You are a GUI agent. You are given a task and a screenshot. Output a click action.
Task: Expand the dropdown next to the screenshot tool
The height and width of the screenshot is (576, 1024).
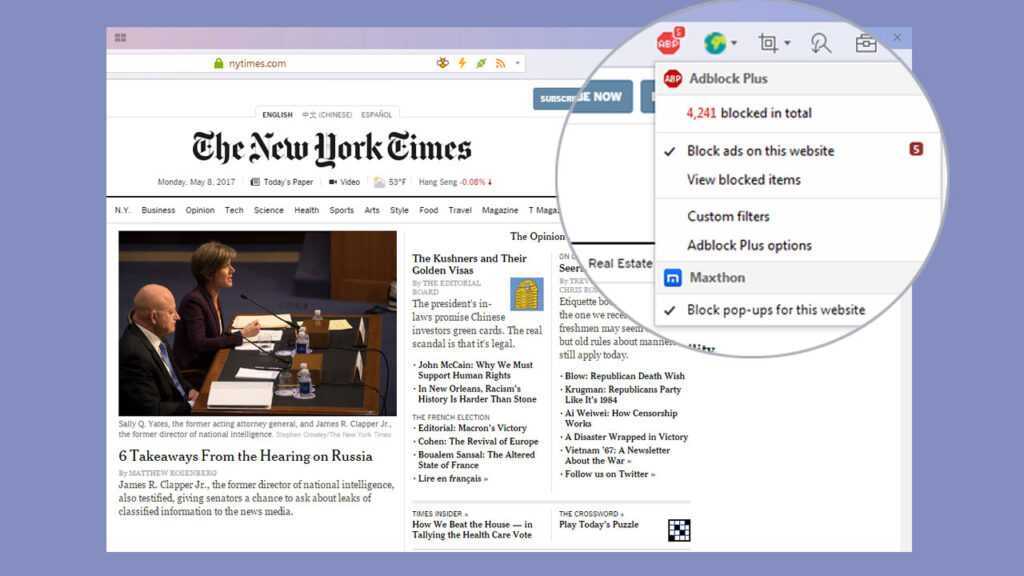click(786, 45)
